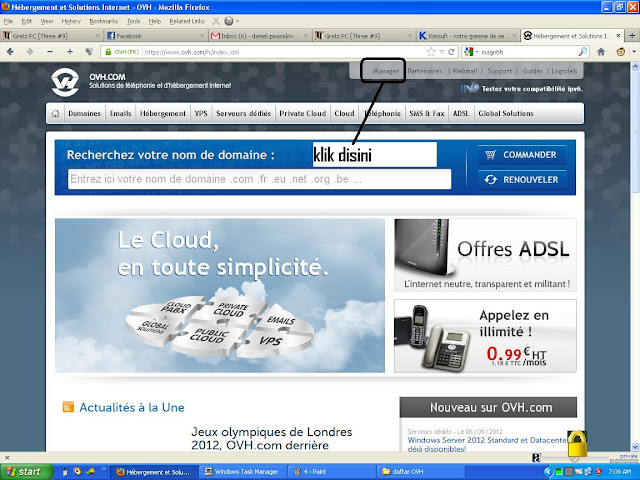Open the SMS & Fax navigation item
Image resolution: width=640 pixels, height=480 pixels.
click(x=427, y=113)
